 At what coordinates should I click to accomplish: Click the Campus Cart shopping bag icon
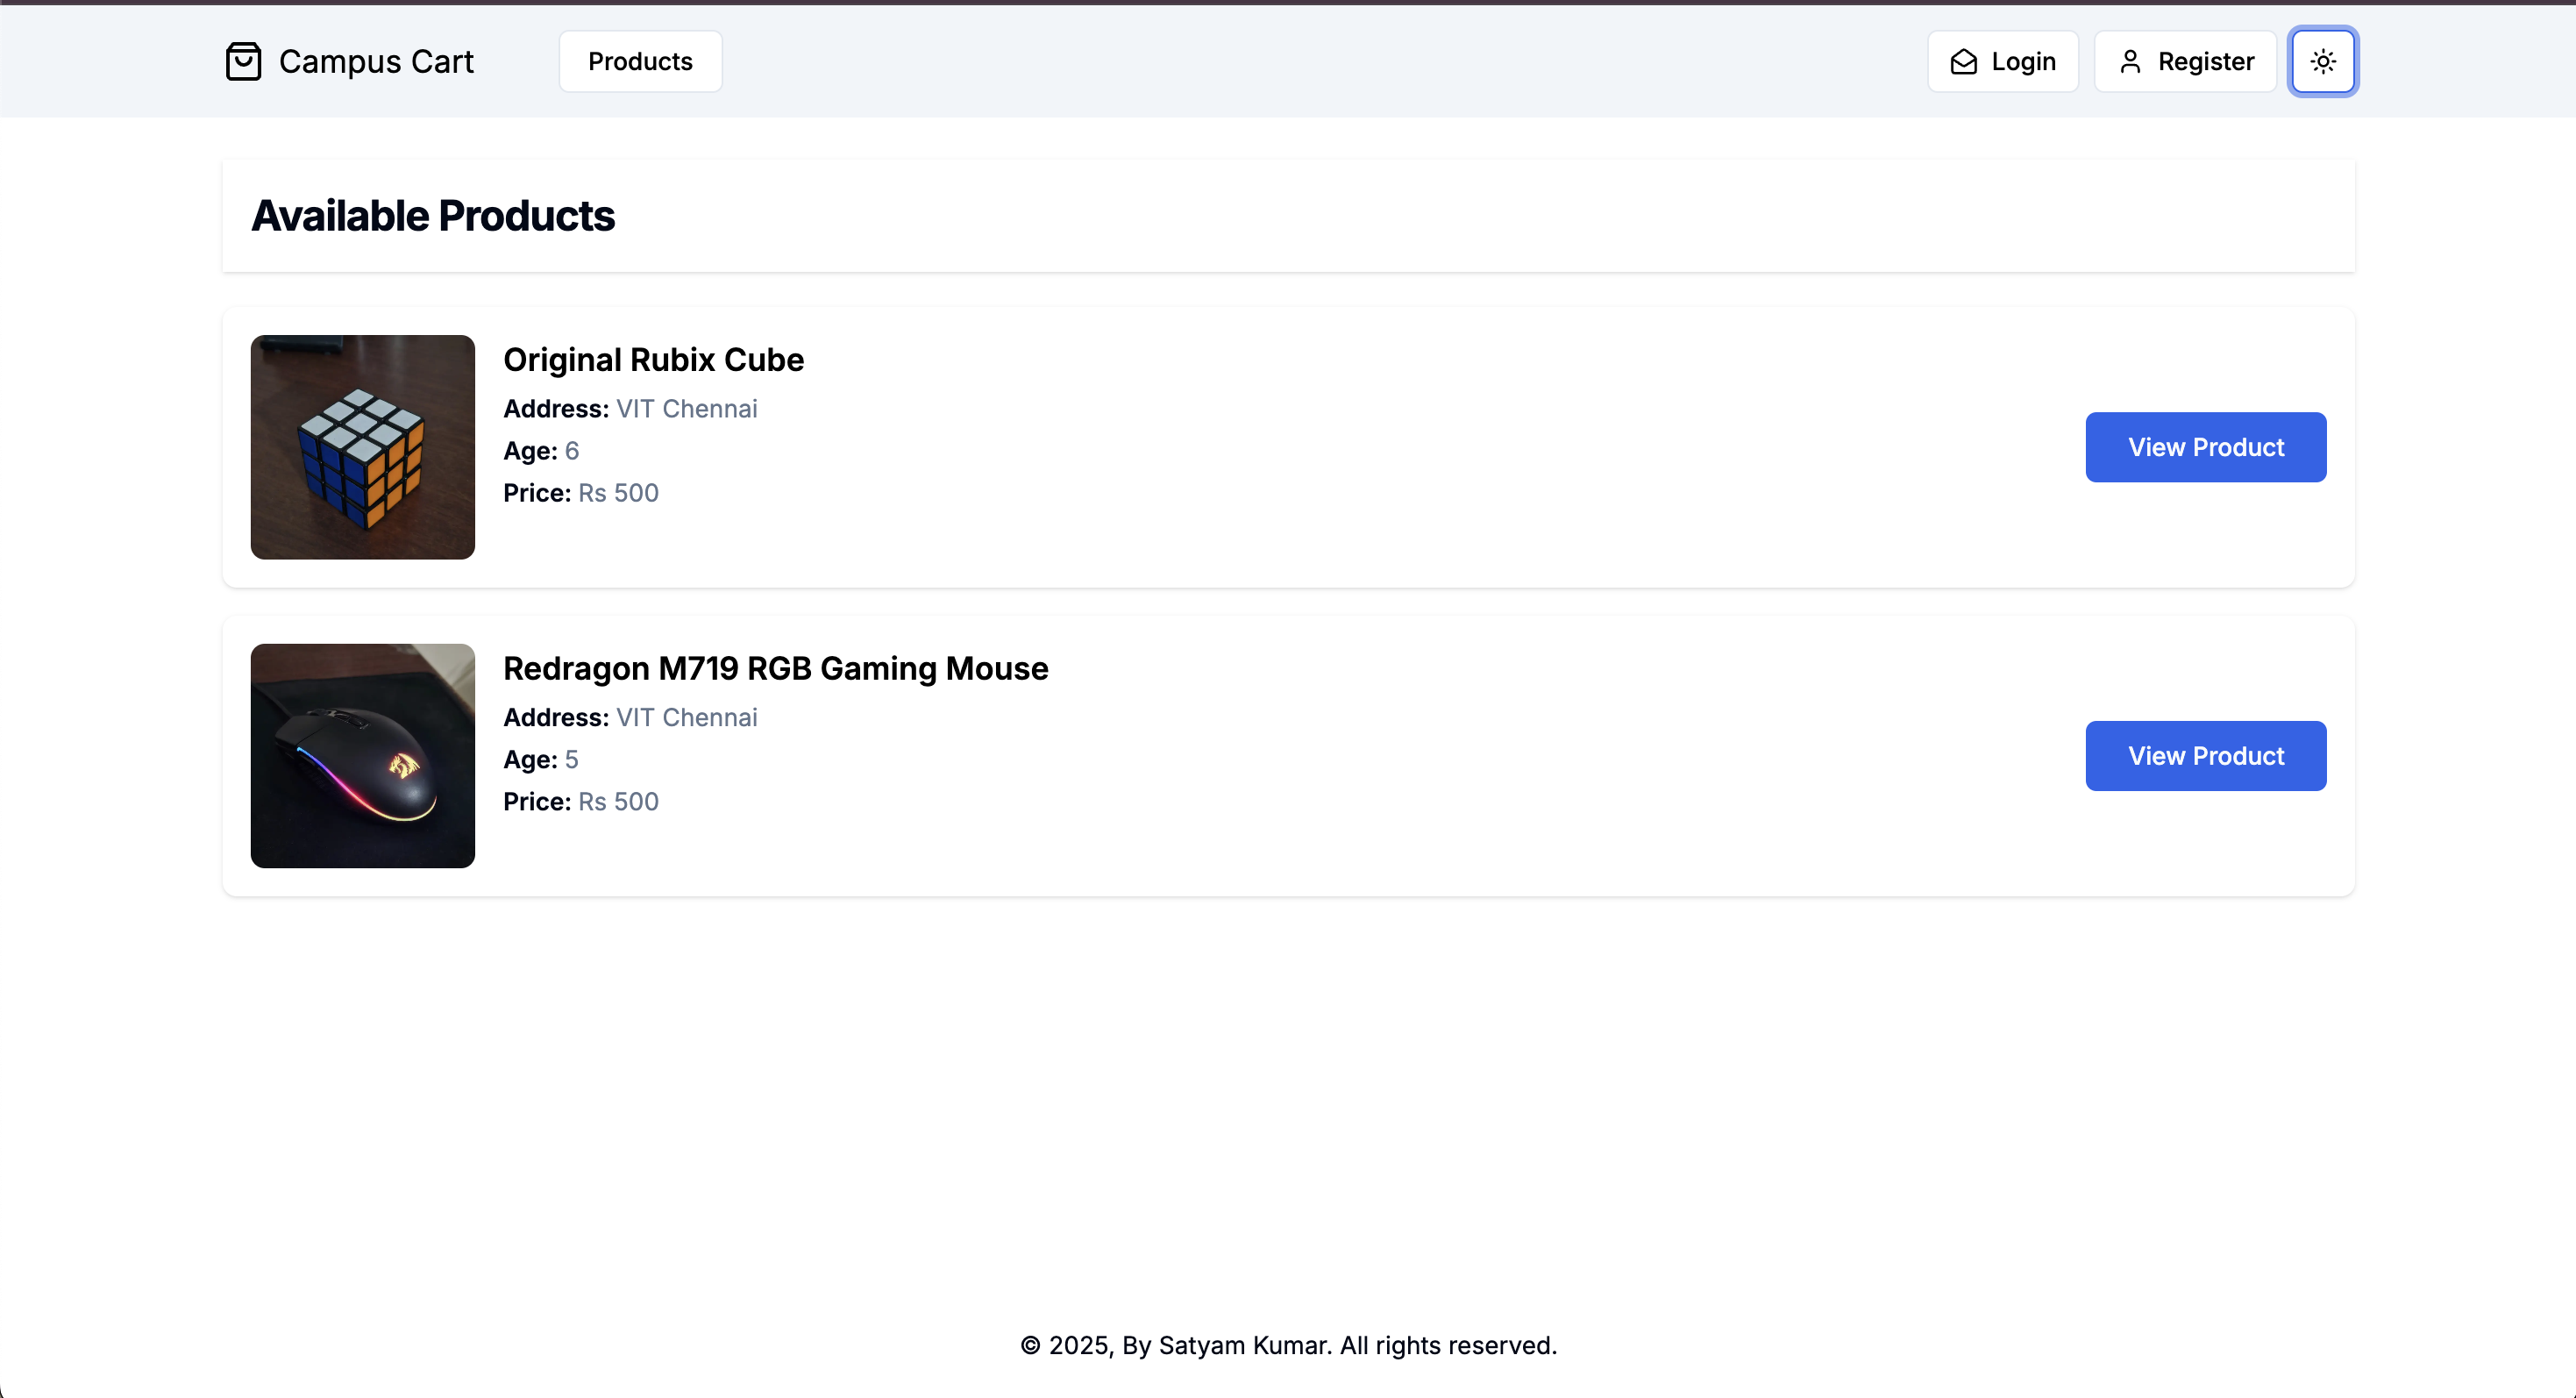pos(243,61)
